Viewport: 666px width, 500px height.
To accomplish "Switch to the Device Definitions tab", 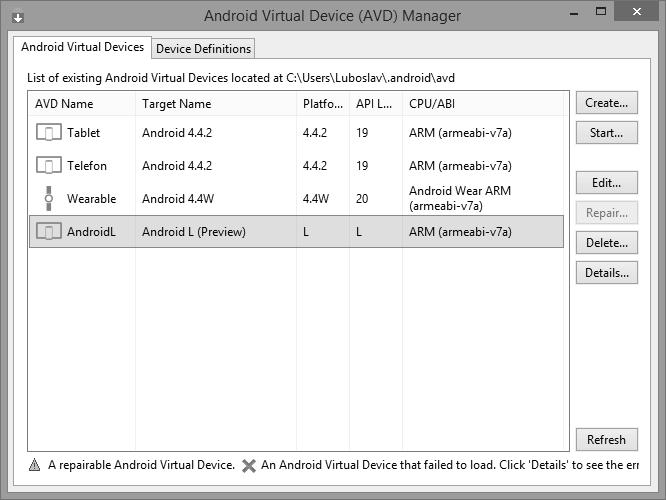I will (x=204, y=48).
